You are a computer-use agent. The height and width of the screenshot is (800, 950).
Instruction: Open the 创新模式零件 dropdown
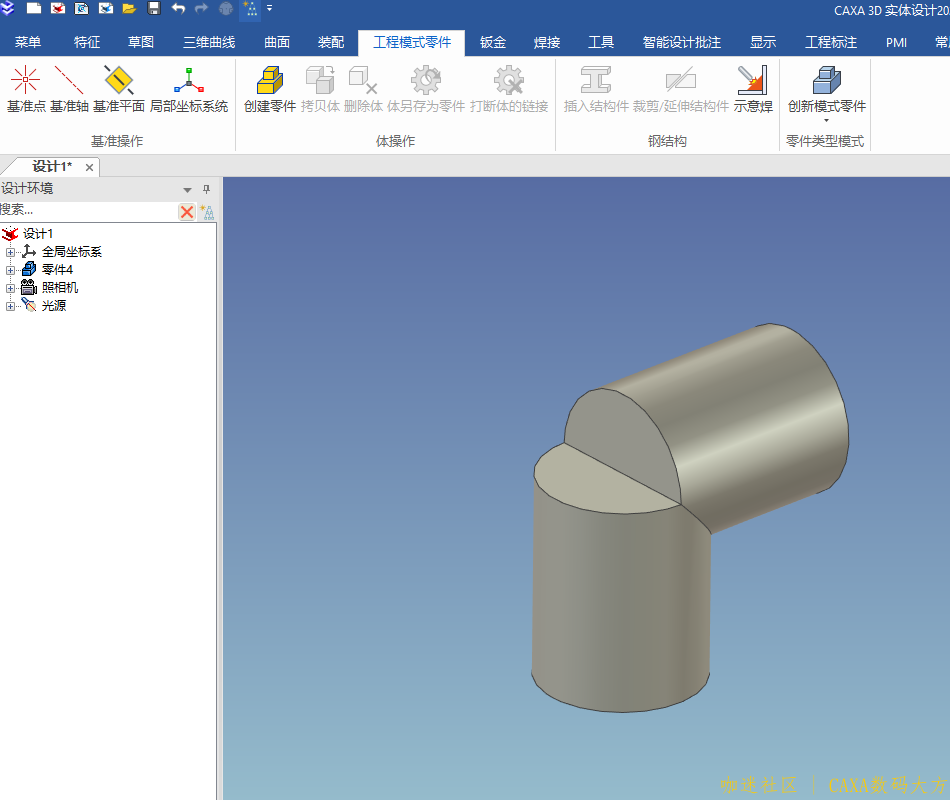click(x=826, y=120)
